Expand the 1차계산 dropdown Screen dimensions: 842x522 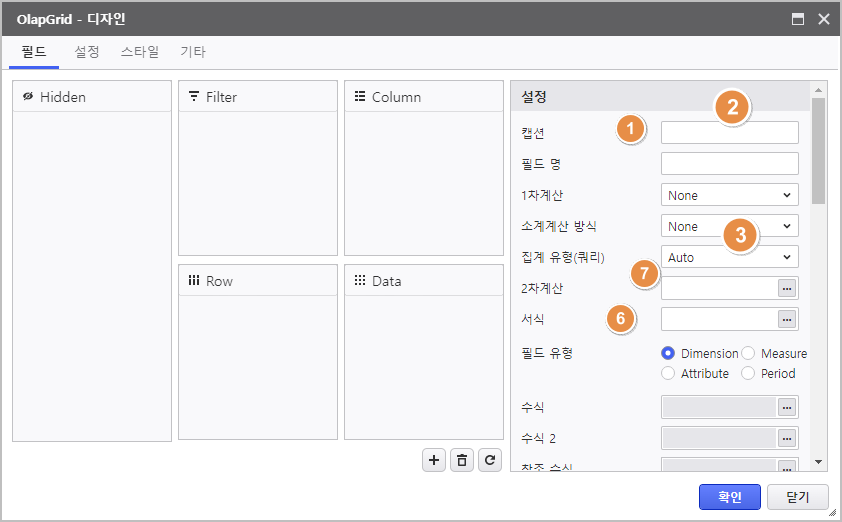pos(729,195)
